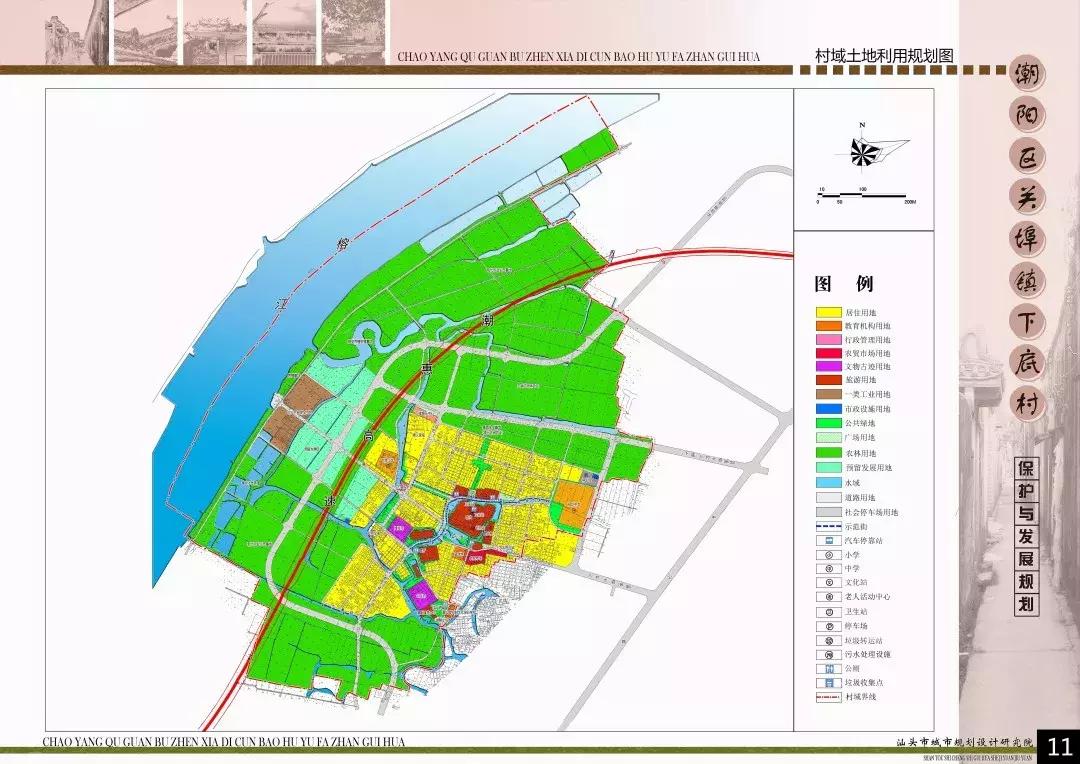Click the 200M scale label
Image resolution: width=1080 pixels, height=764 pixels.
pyautogui.click(x=909, y=203)
